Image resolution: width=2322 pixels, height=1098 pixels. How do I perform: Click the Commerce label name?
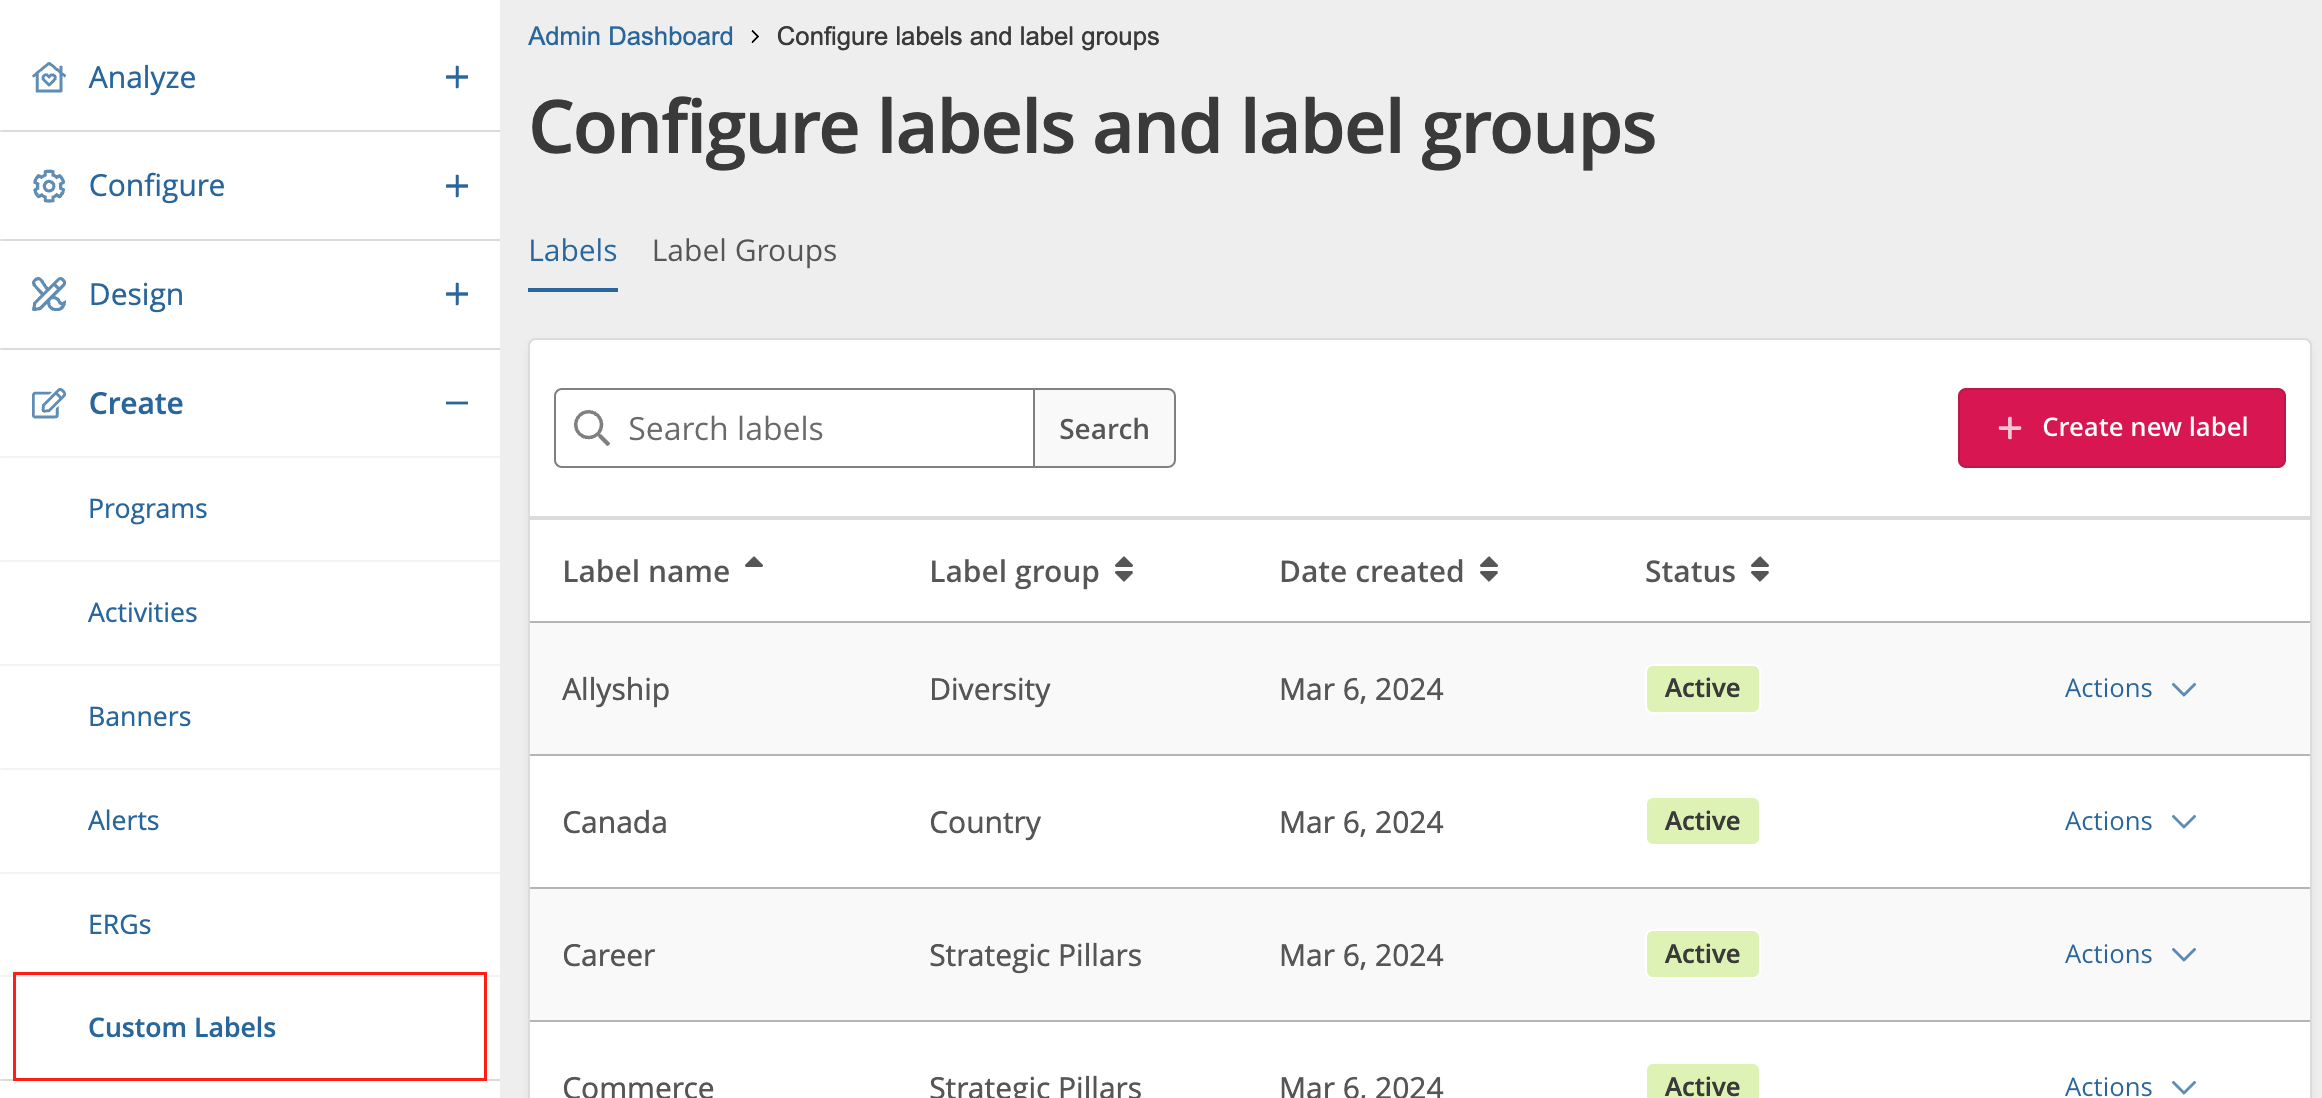(x=638, y=1086)
